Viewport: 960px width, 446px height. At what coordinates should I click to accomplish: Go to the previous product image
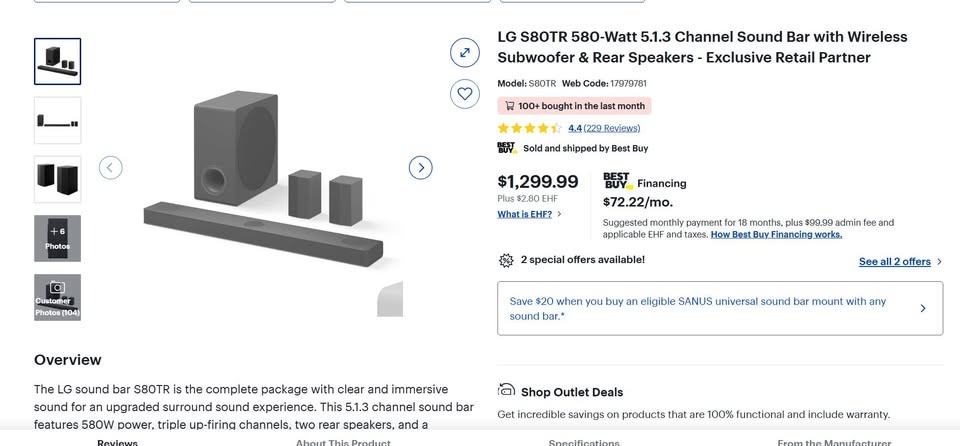[x=111, y=167]
